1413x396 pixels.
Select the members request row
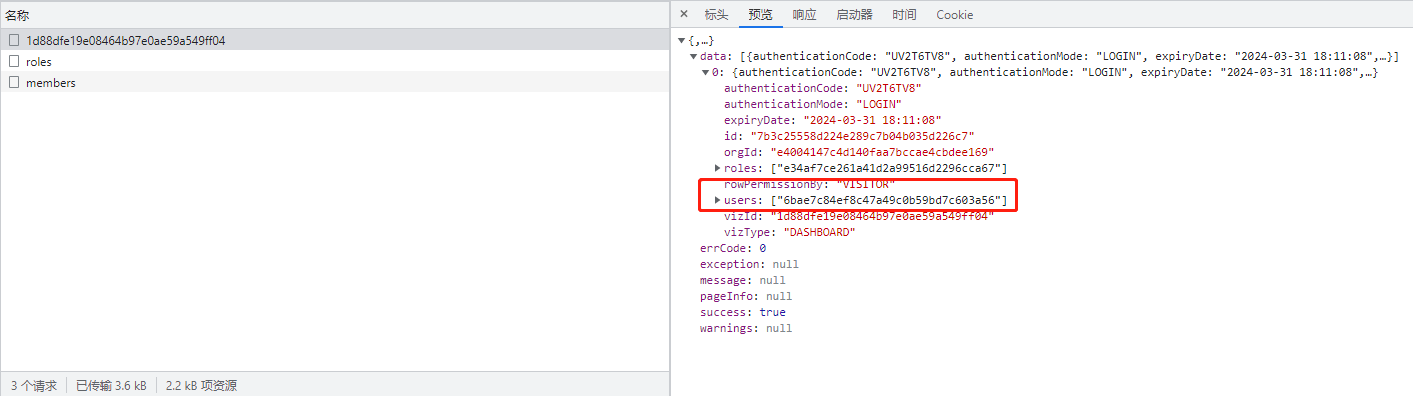coord(335,82)
